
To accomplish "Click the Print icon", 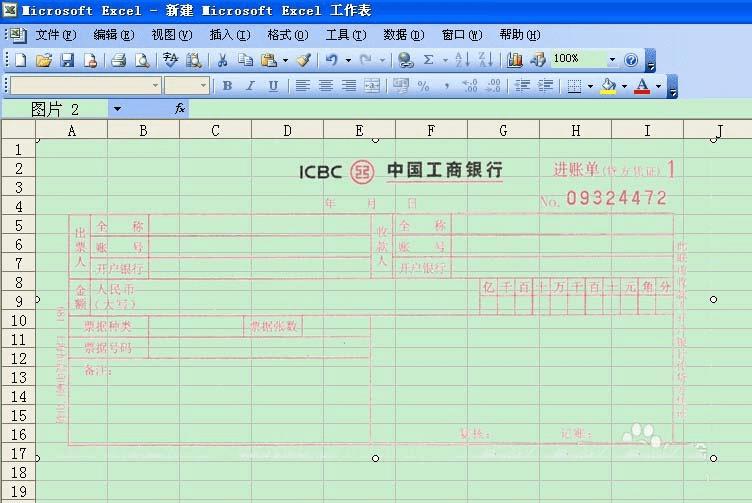I will point(118,60).
